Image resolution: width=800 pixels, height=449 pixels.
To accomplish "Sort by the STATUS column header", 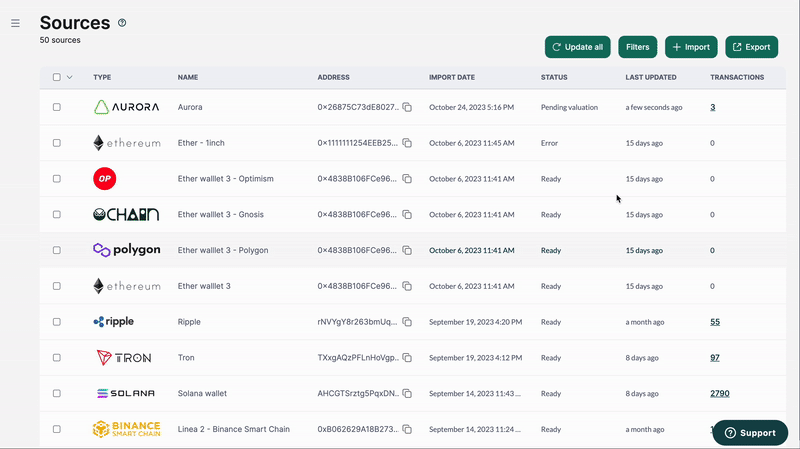I will click(554, 77).
